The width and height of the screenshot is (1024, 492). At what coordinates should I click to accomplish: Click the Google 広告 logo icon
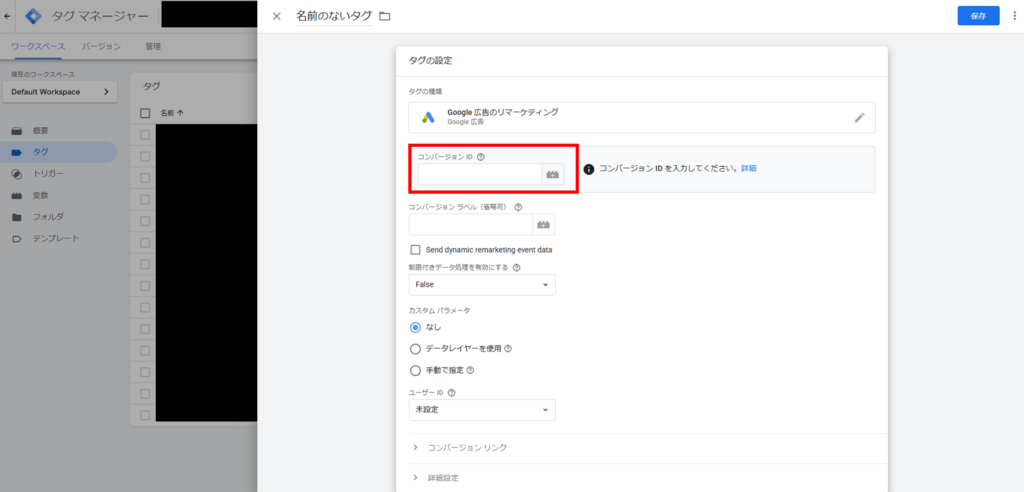(x=428, y=118)
